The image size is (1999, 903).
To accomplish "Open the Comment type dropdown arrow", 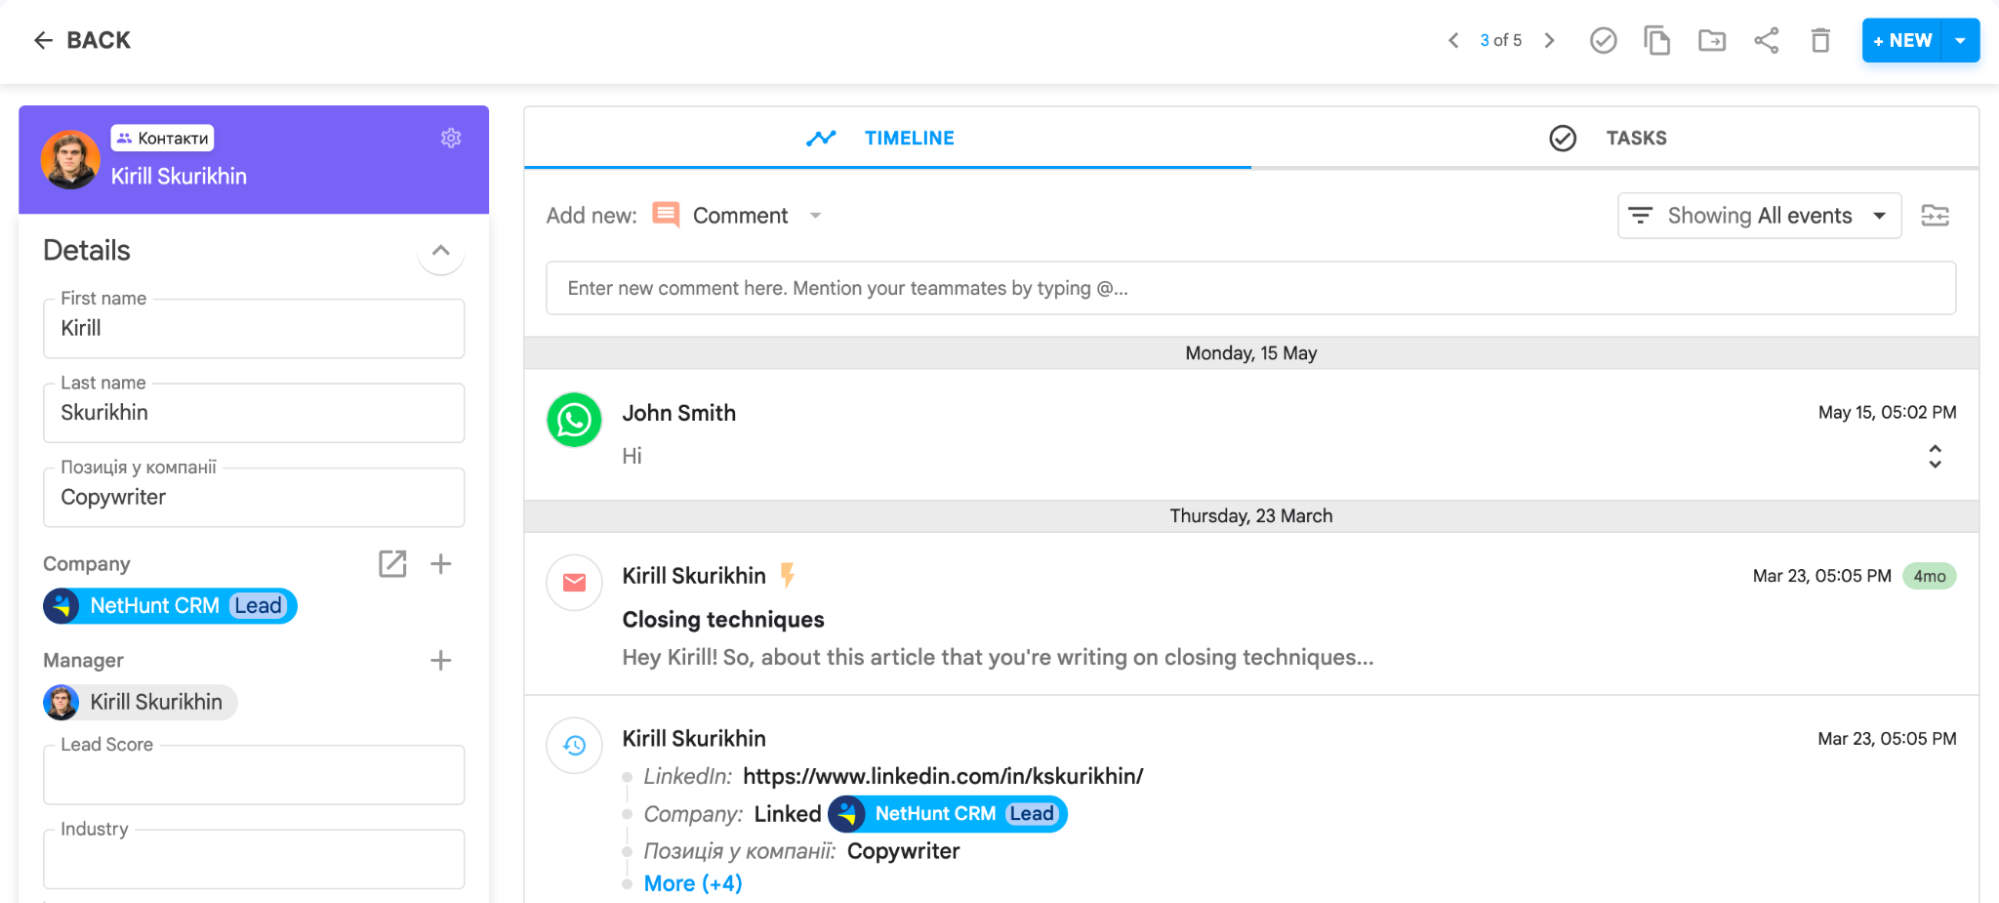I will click(x=816, y=215).
